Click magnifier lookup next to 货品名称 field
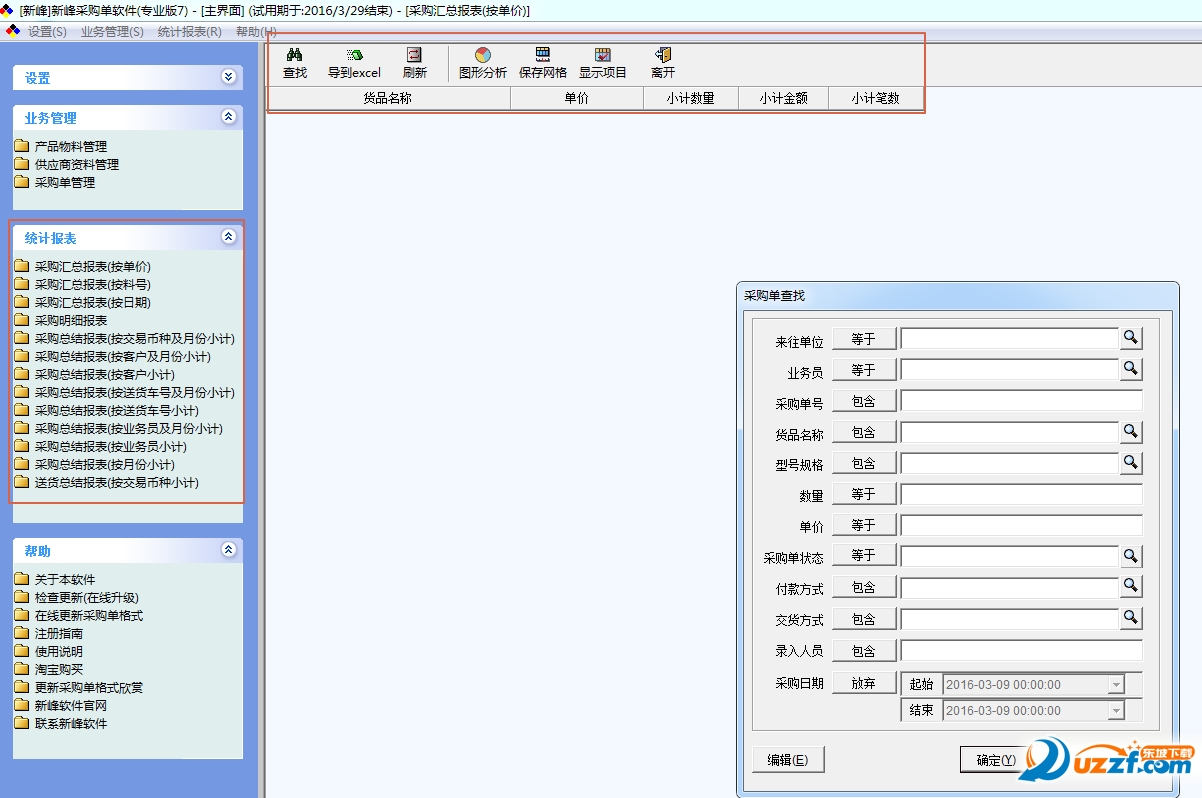 1130,432
